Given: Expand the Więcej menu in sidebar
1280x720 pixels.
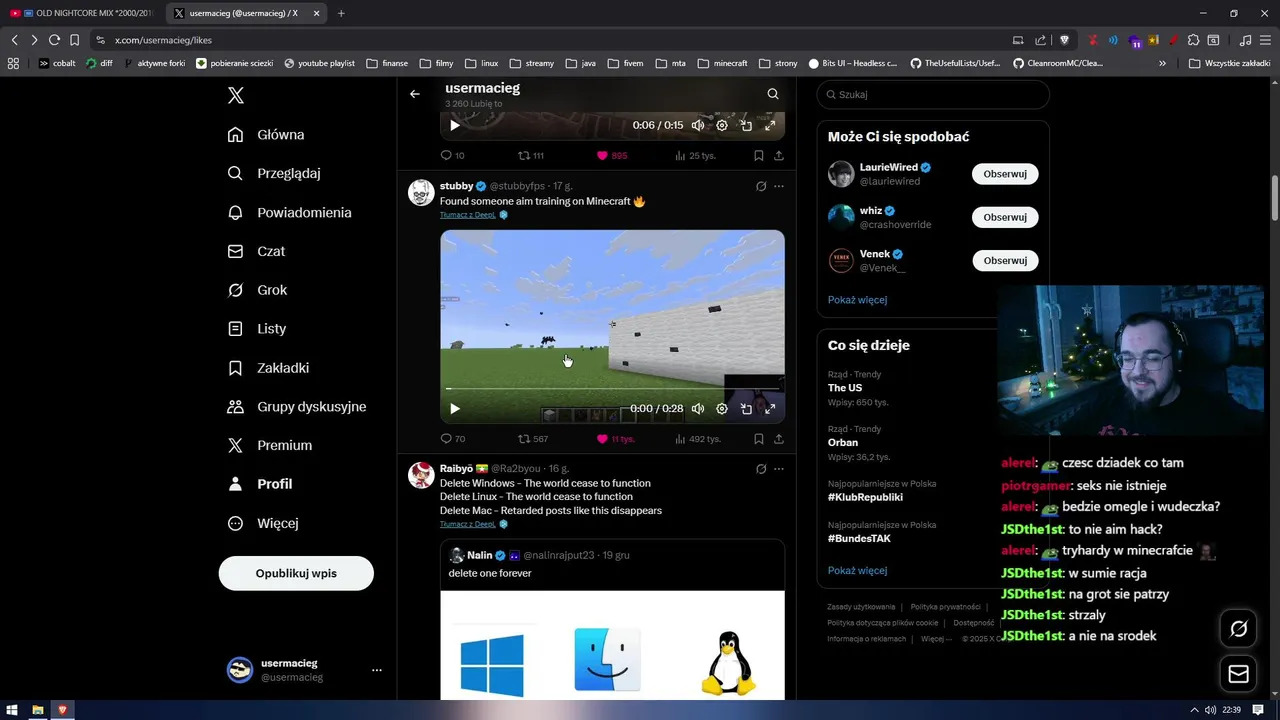Looking at the screenshot, I should [263, 523].
